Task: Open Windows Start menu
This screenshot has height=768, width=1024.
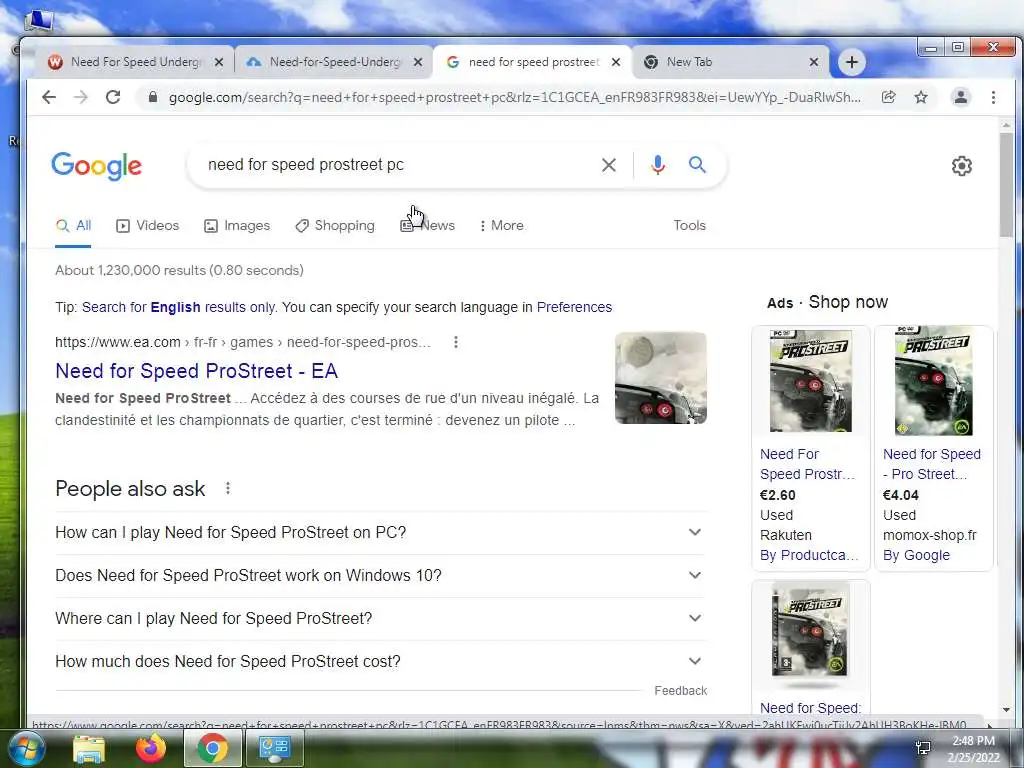Action: click(25, 748)
